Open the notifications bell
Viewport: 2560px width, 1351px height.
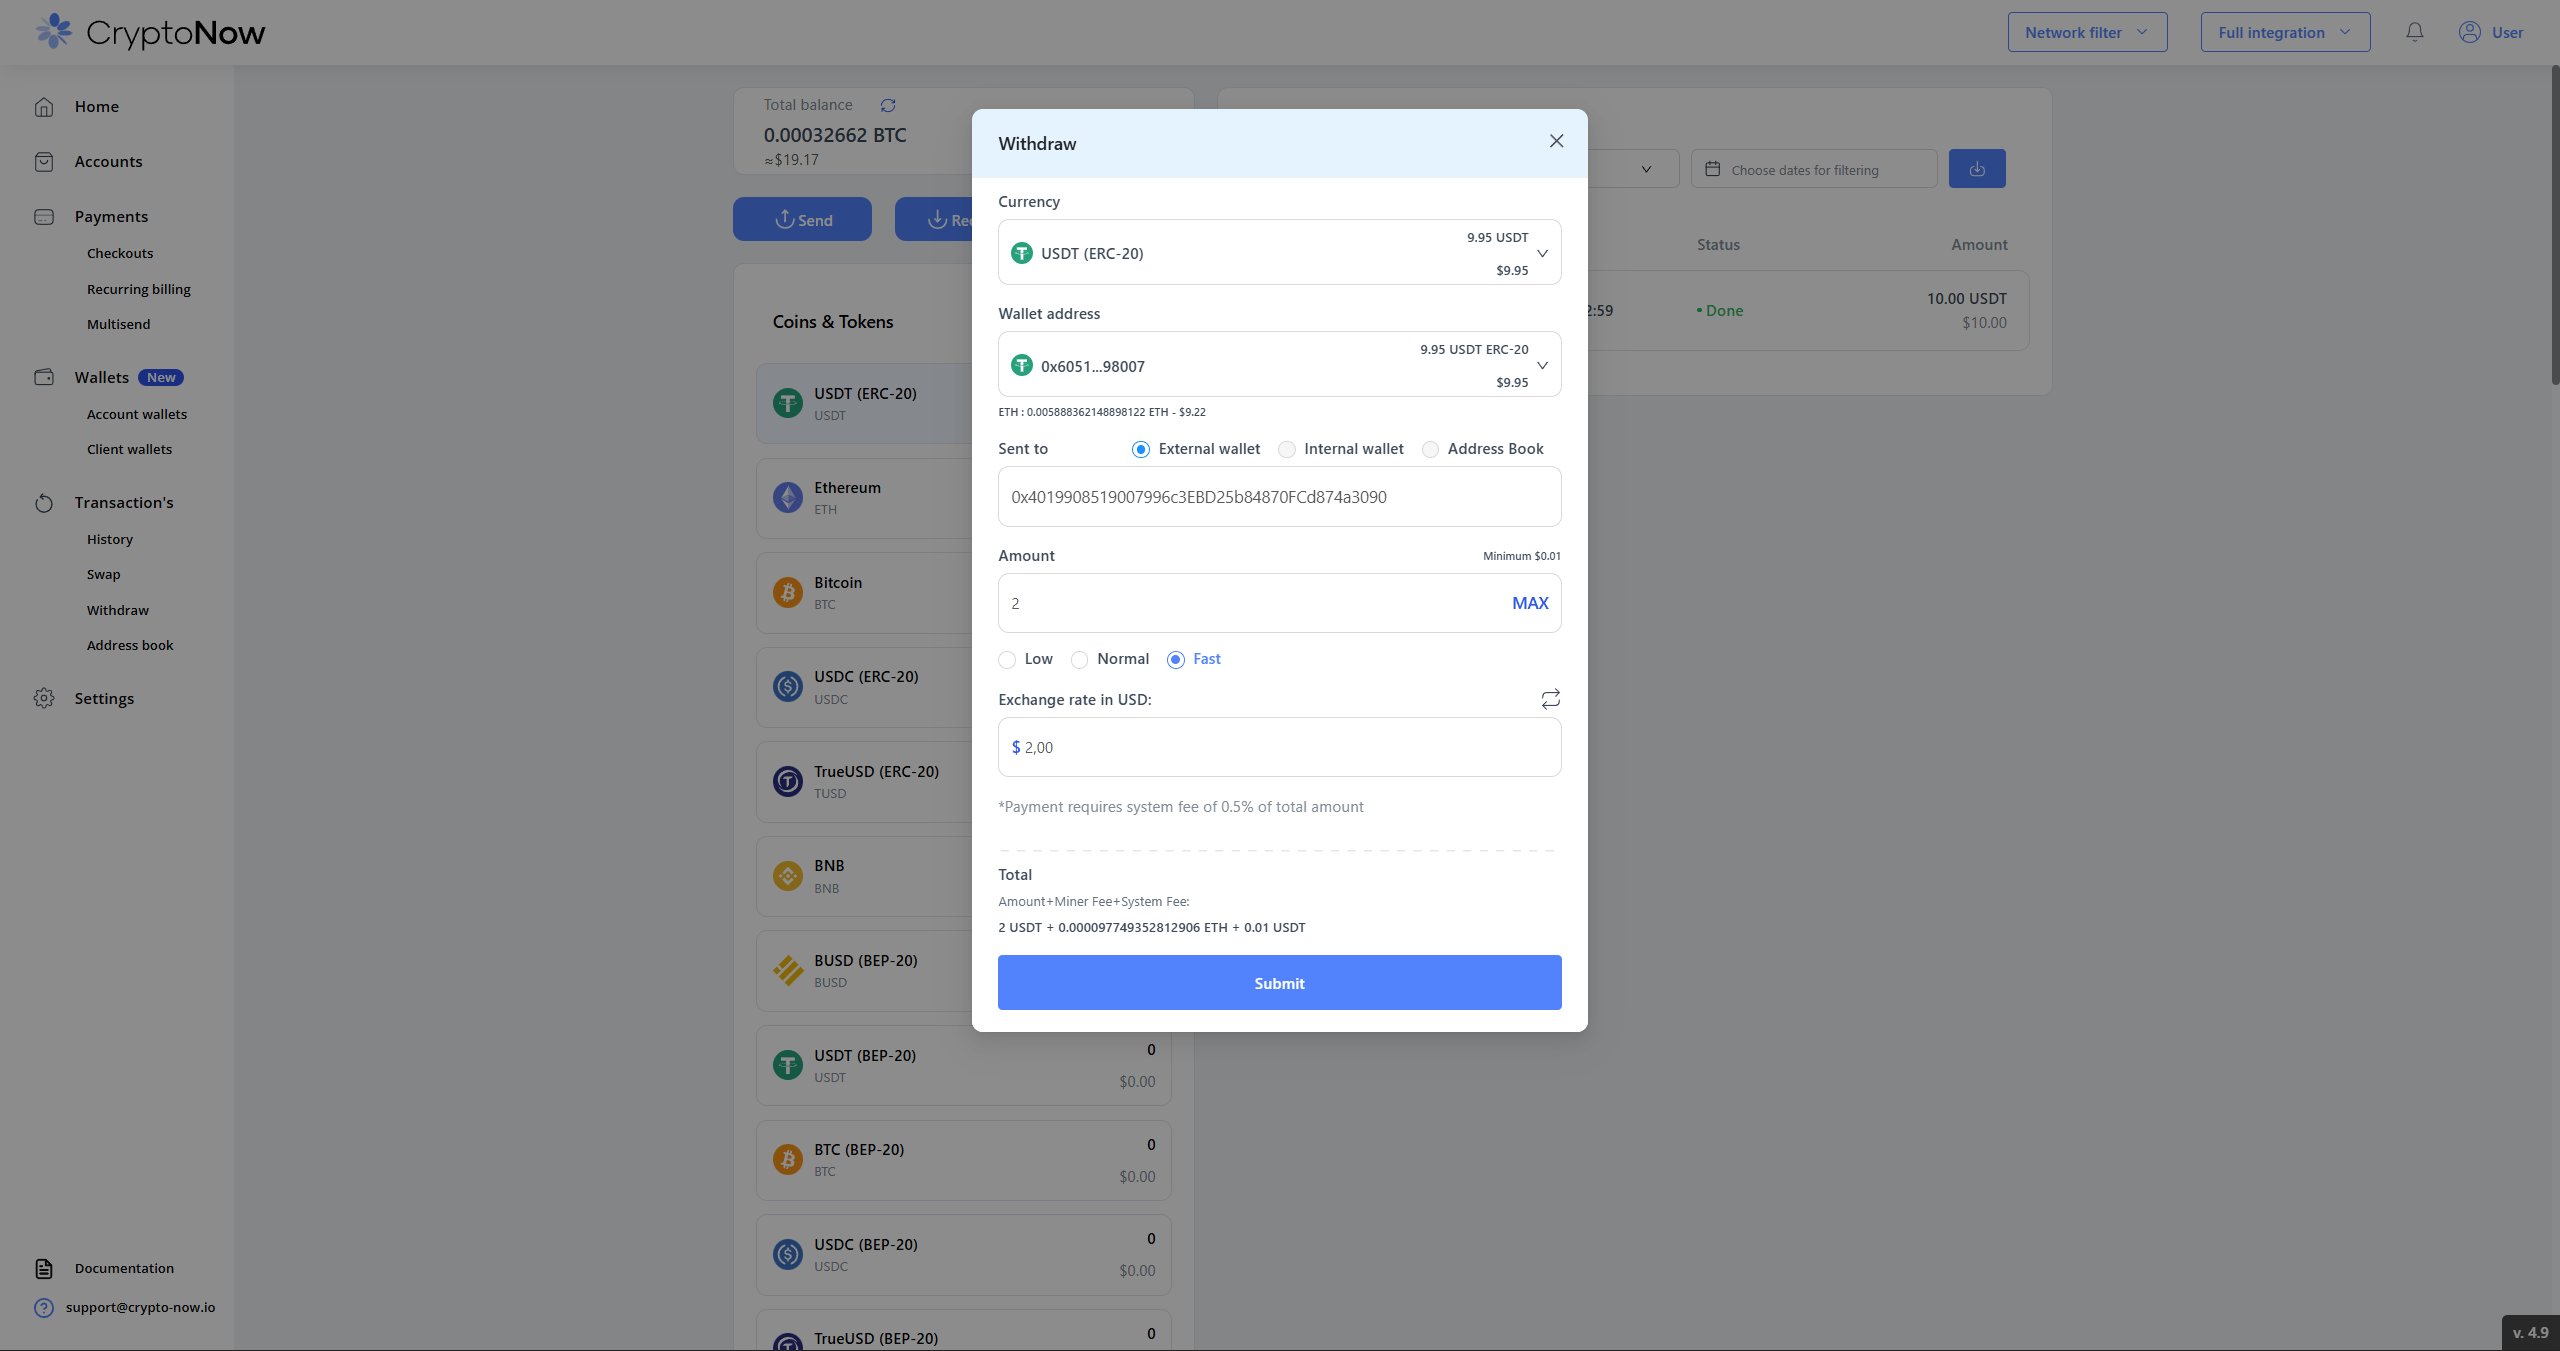tap(2414, 32)
